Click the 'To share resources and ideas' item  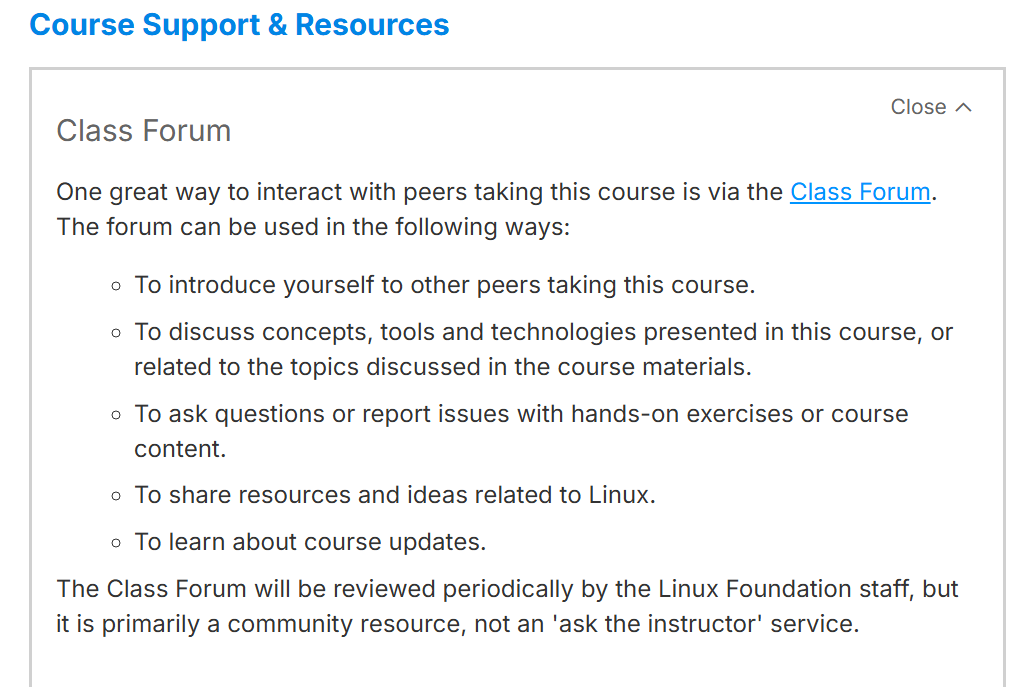[395, 496]
